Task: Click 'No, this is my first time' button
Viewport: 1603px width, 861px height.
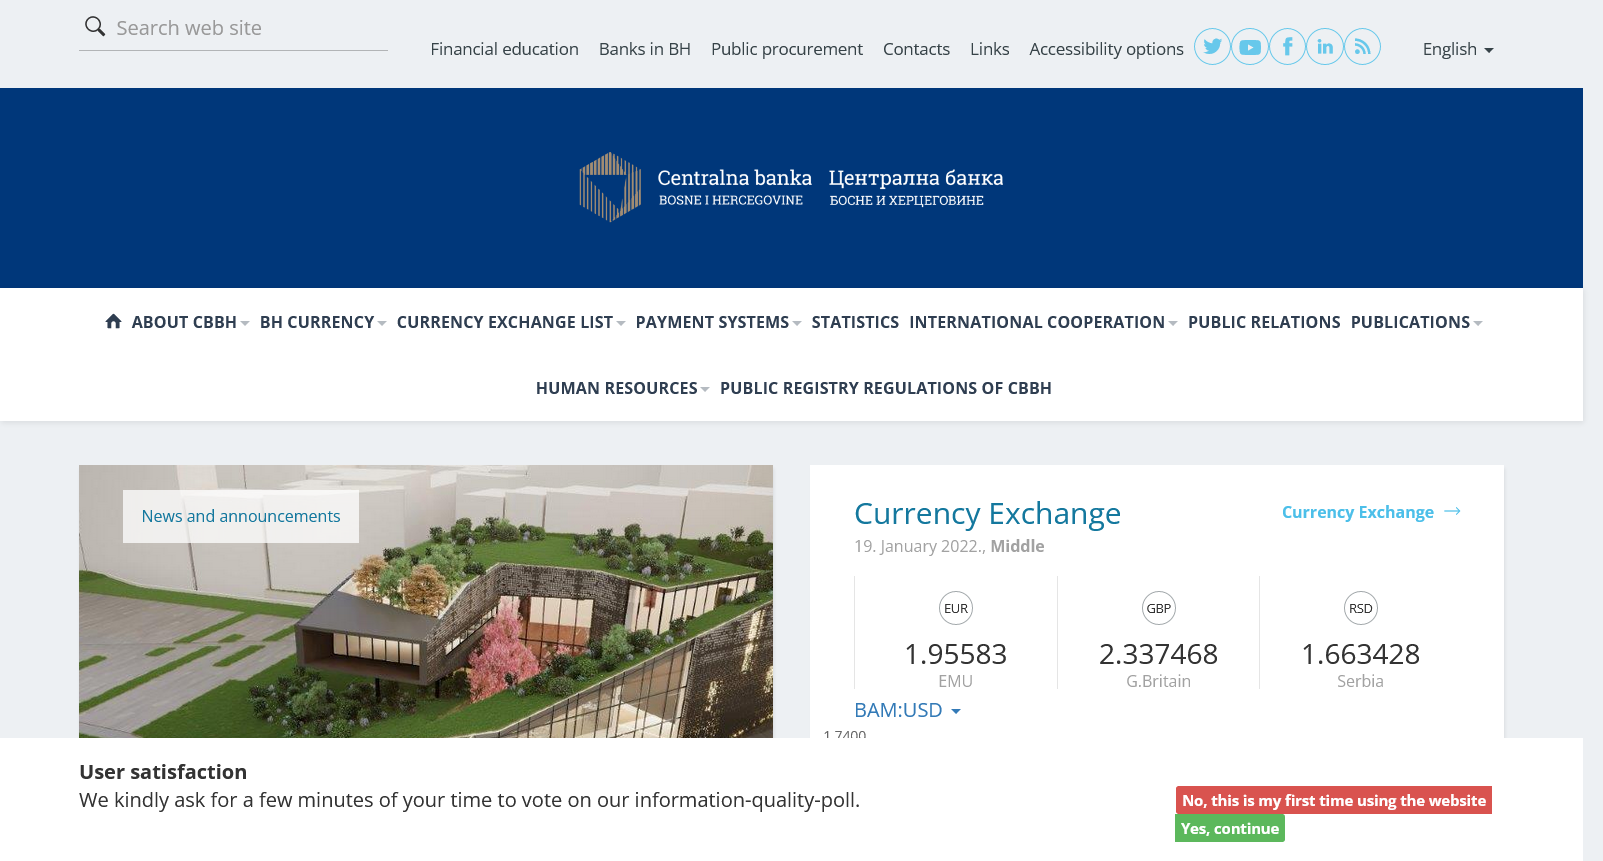Action: (1333, 800)
